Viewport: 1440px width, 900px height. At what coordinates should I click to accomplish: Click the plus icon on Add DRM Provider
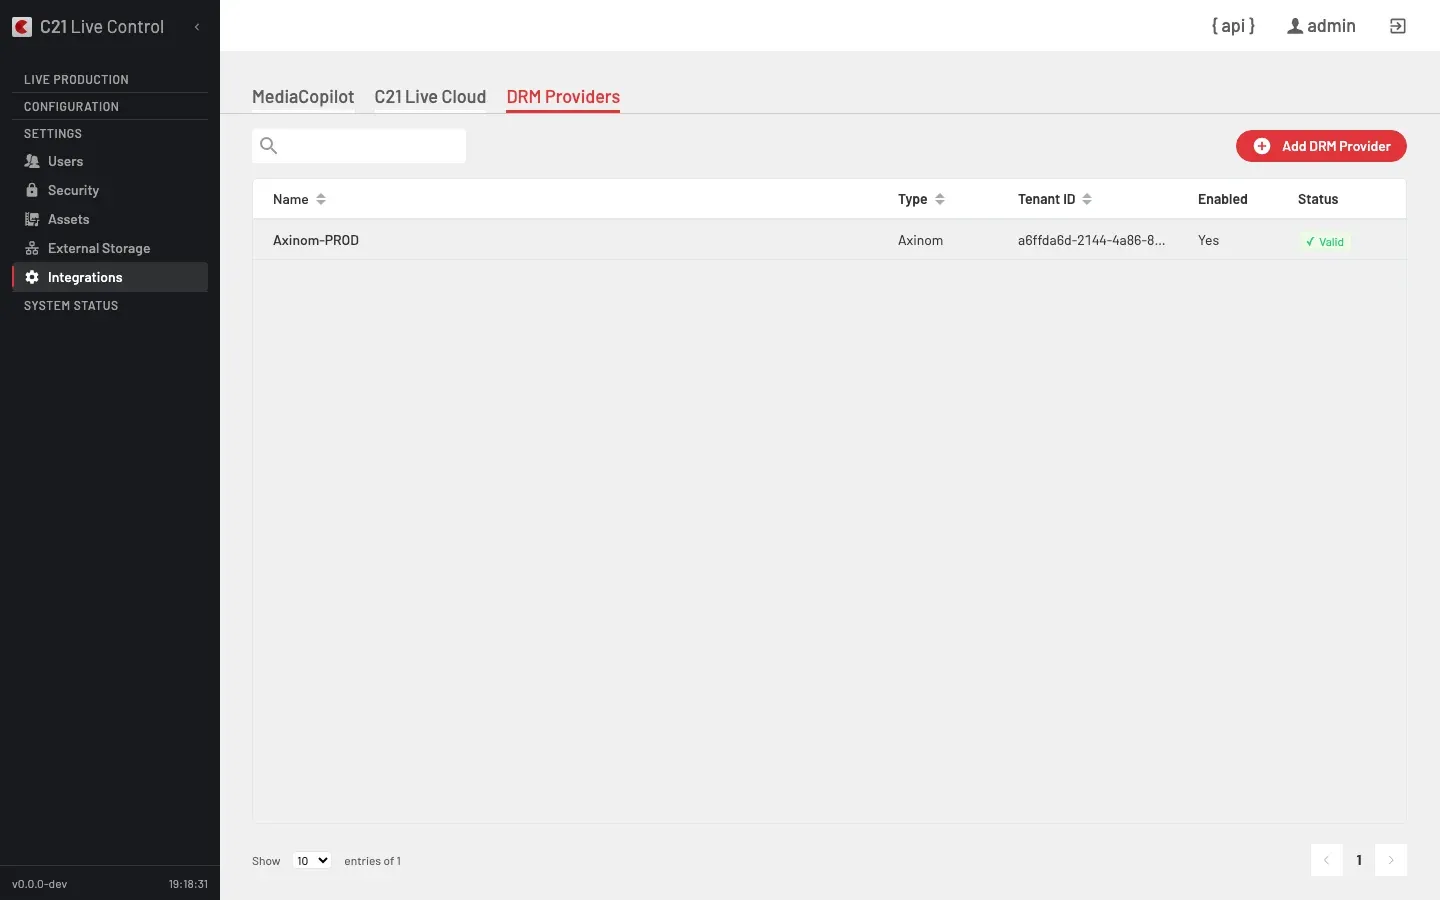click(1262, 146)
